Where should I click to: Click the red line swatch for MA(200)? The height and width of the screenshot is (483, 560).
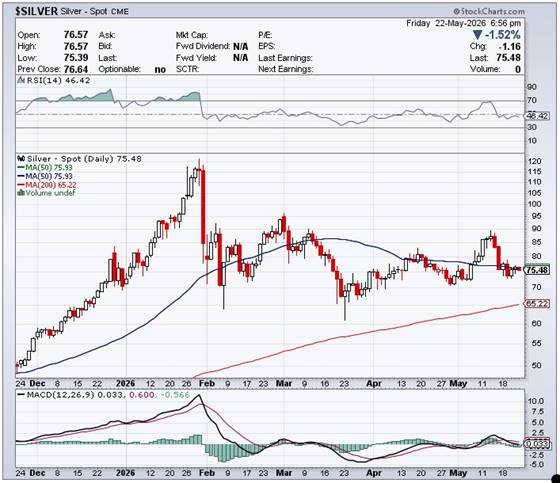point(21,185)
